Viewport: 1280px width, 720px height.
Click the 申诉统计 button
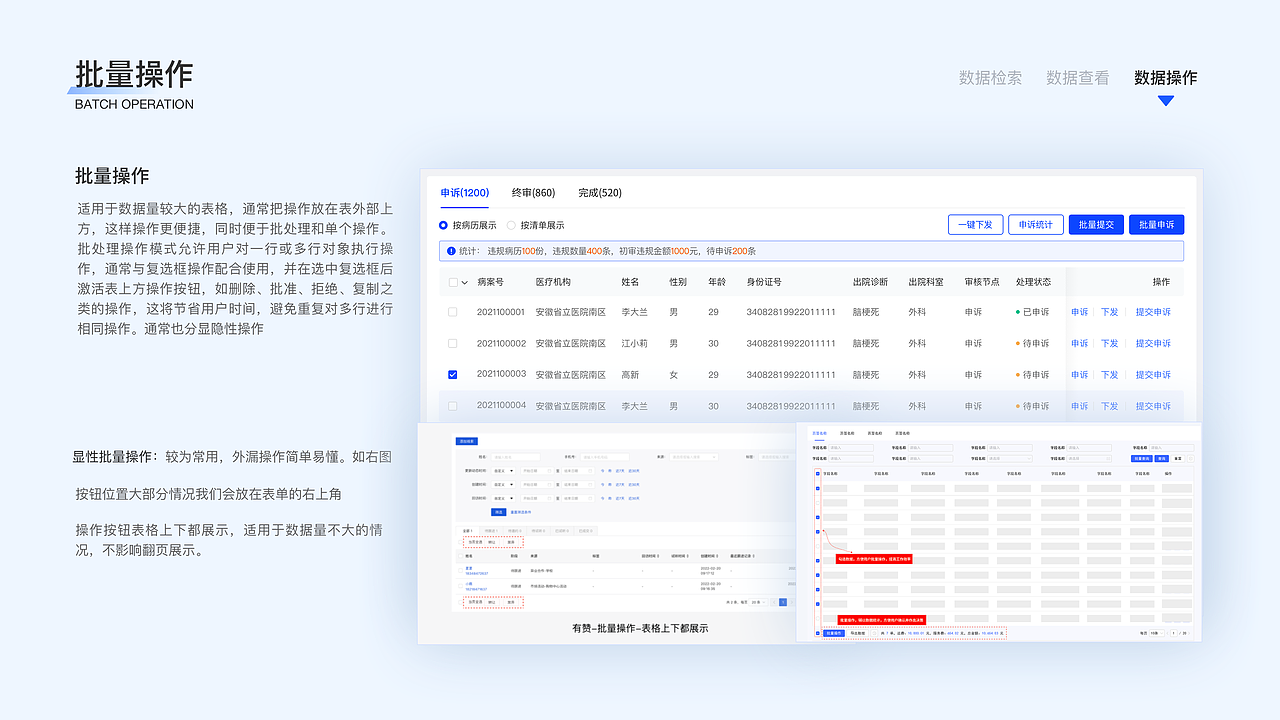[1035, 224]
